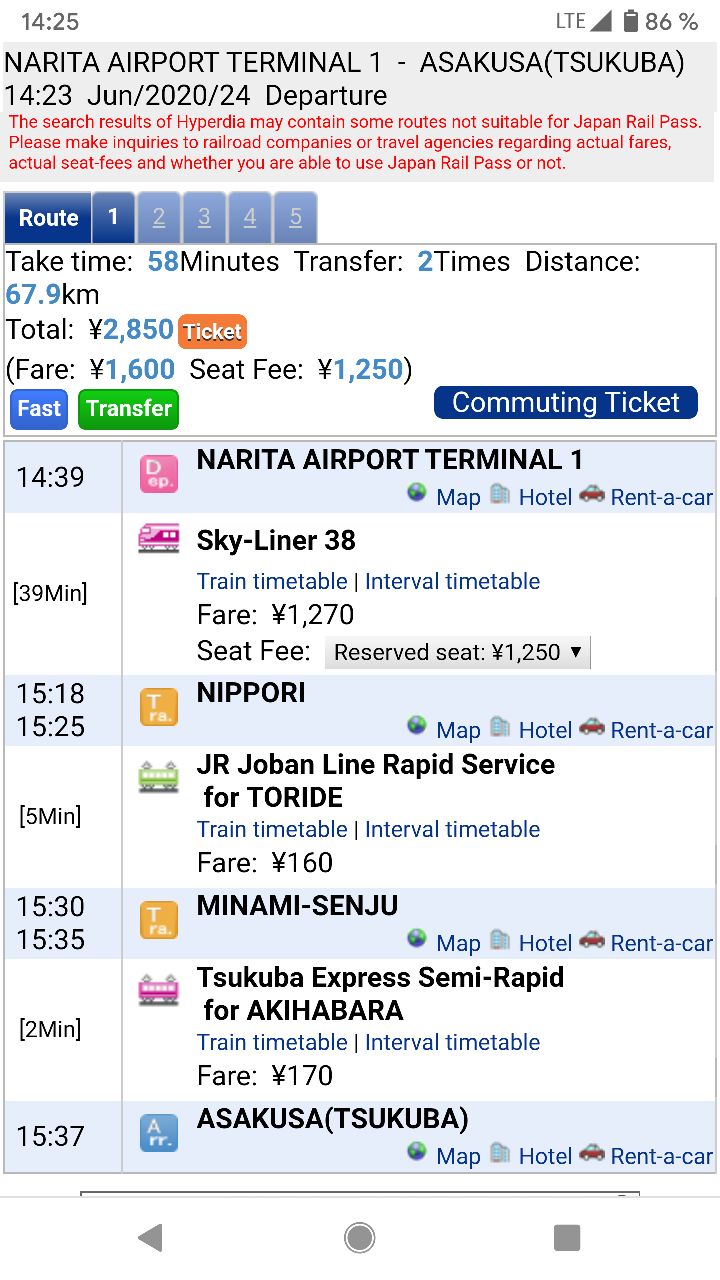Tap the hotel building icon for NIPPORI

(x=500, y=726)
